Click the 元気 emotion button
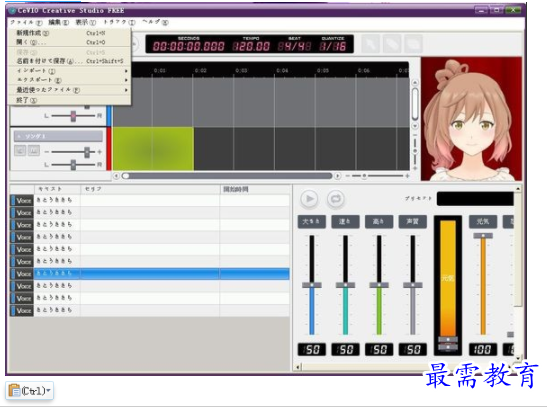 click(x=483, y=221)
